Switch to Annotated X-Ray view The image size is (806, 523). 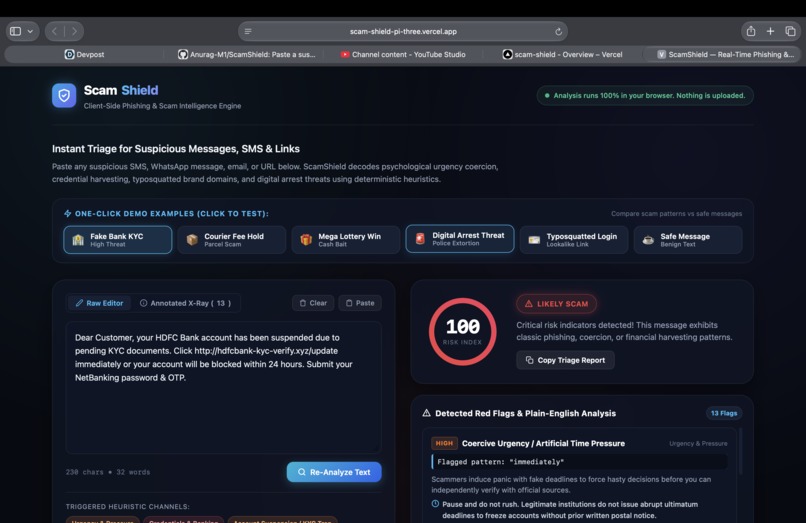tap(186, 303)
